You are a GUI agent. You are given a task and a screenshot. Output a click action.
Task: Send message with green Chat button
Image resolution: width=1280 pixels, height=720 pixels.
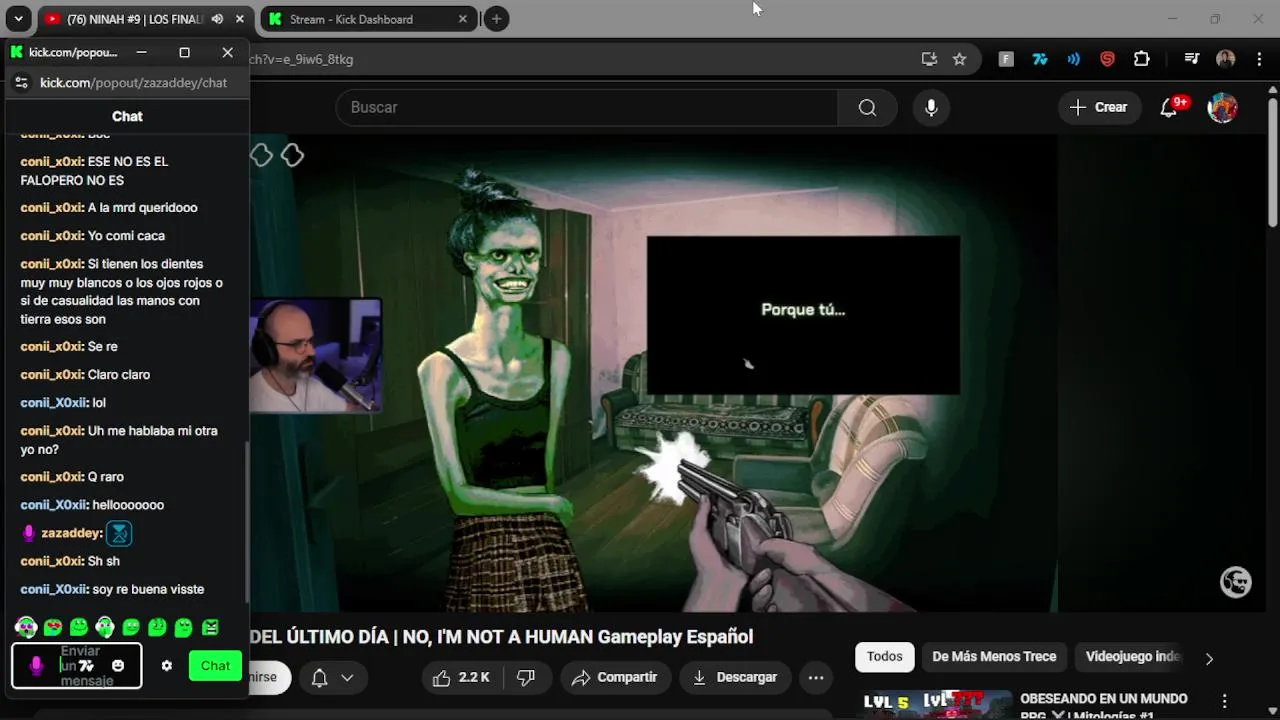click(215, 666)
